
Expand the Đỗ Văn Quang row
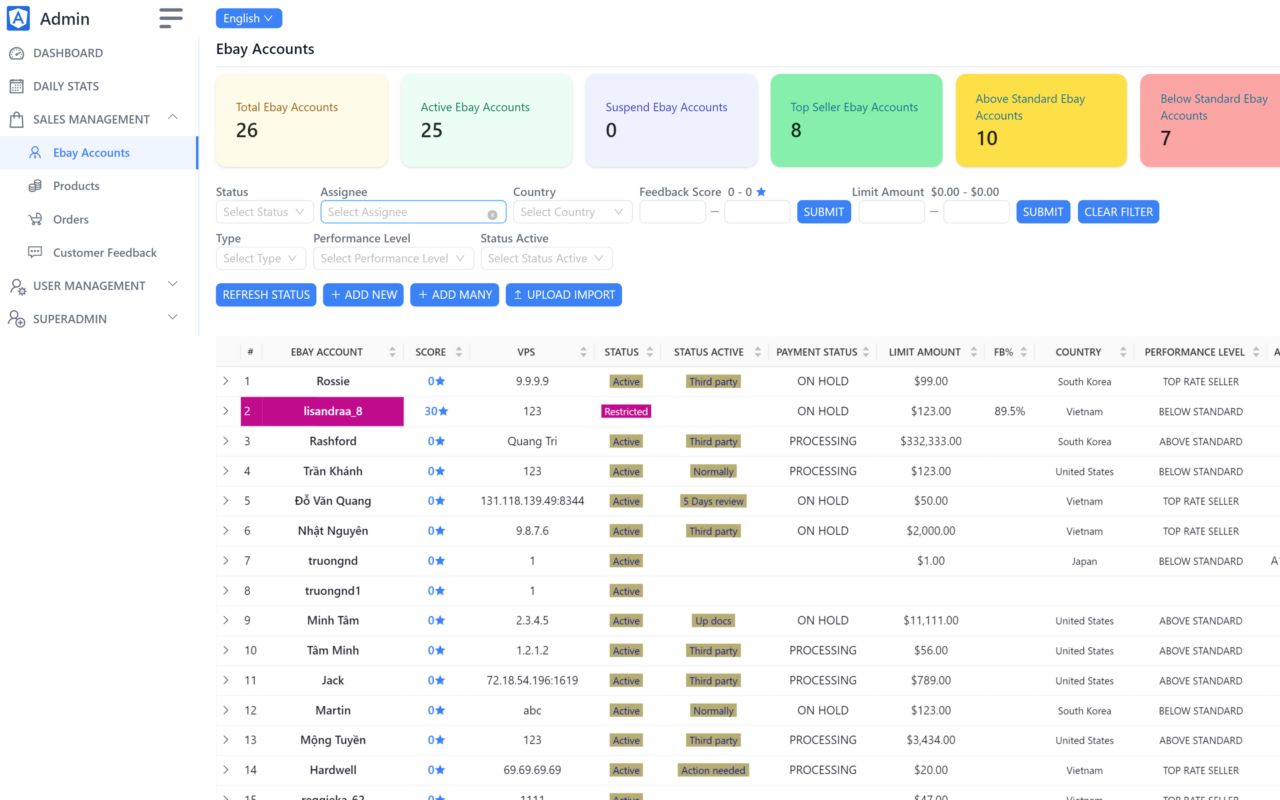(226, 501)
